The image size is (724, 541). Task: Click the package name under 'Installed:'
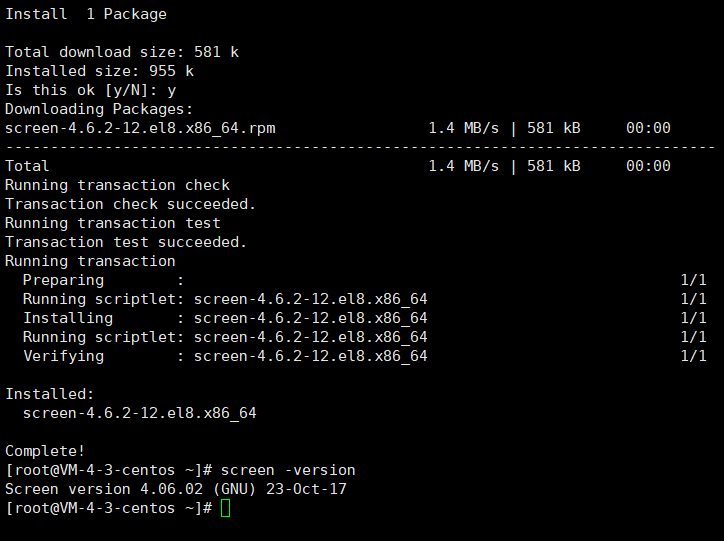[140, 413]
